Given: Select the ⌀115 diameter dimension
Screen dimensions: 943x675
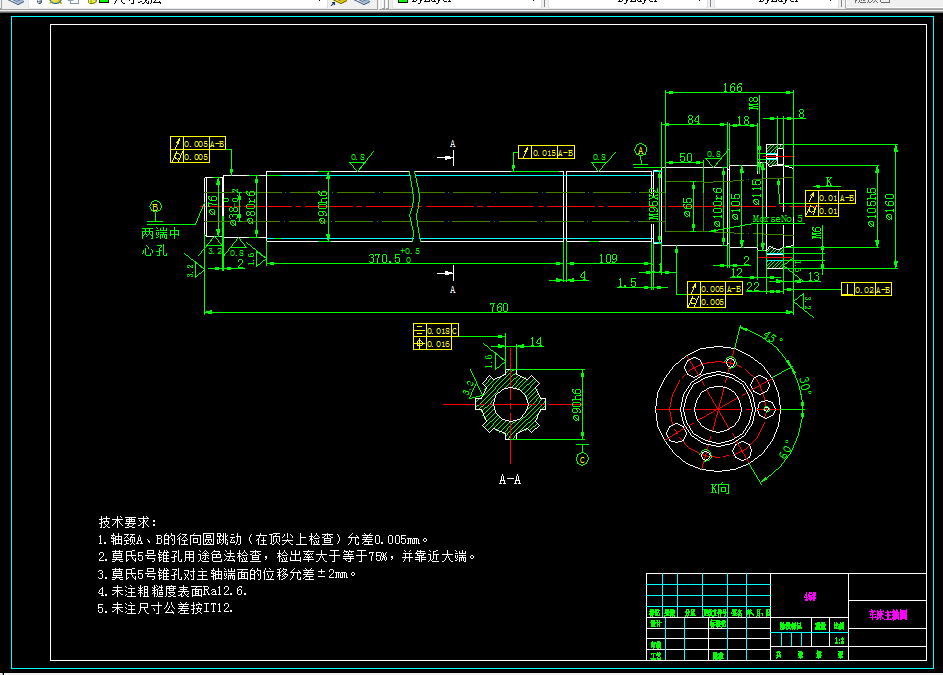Looking at the screenshot, I should click(757, 192).
